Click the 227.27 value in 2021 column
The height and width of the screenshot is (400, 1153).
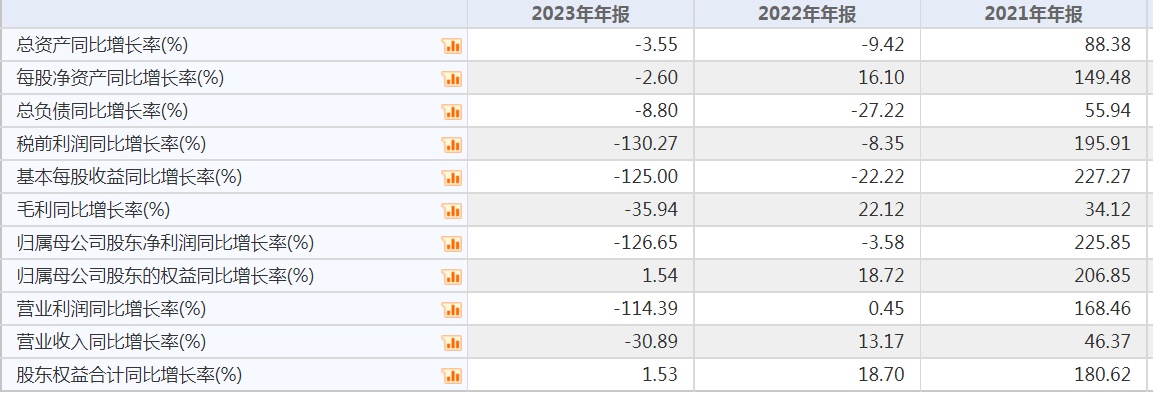[x=1099, y=177]
